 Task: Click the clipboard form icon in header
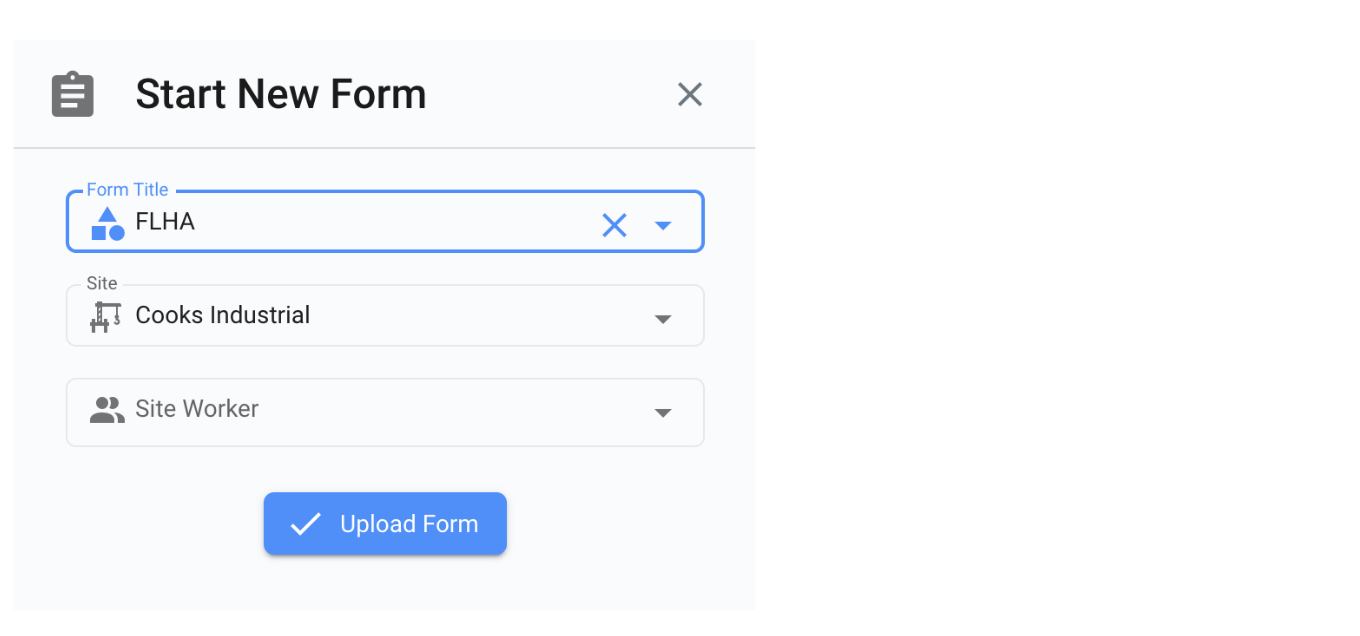coord(73,95)
